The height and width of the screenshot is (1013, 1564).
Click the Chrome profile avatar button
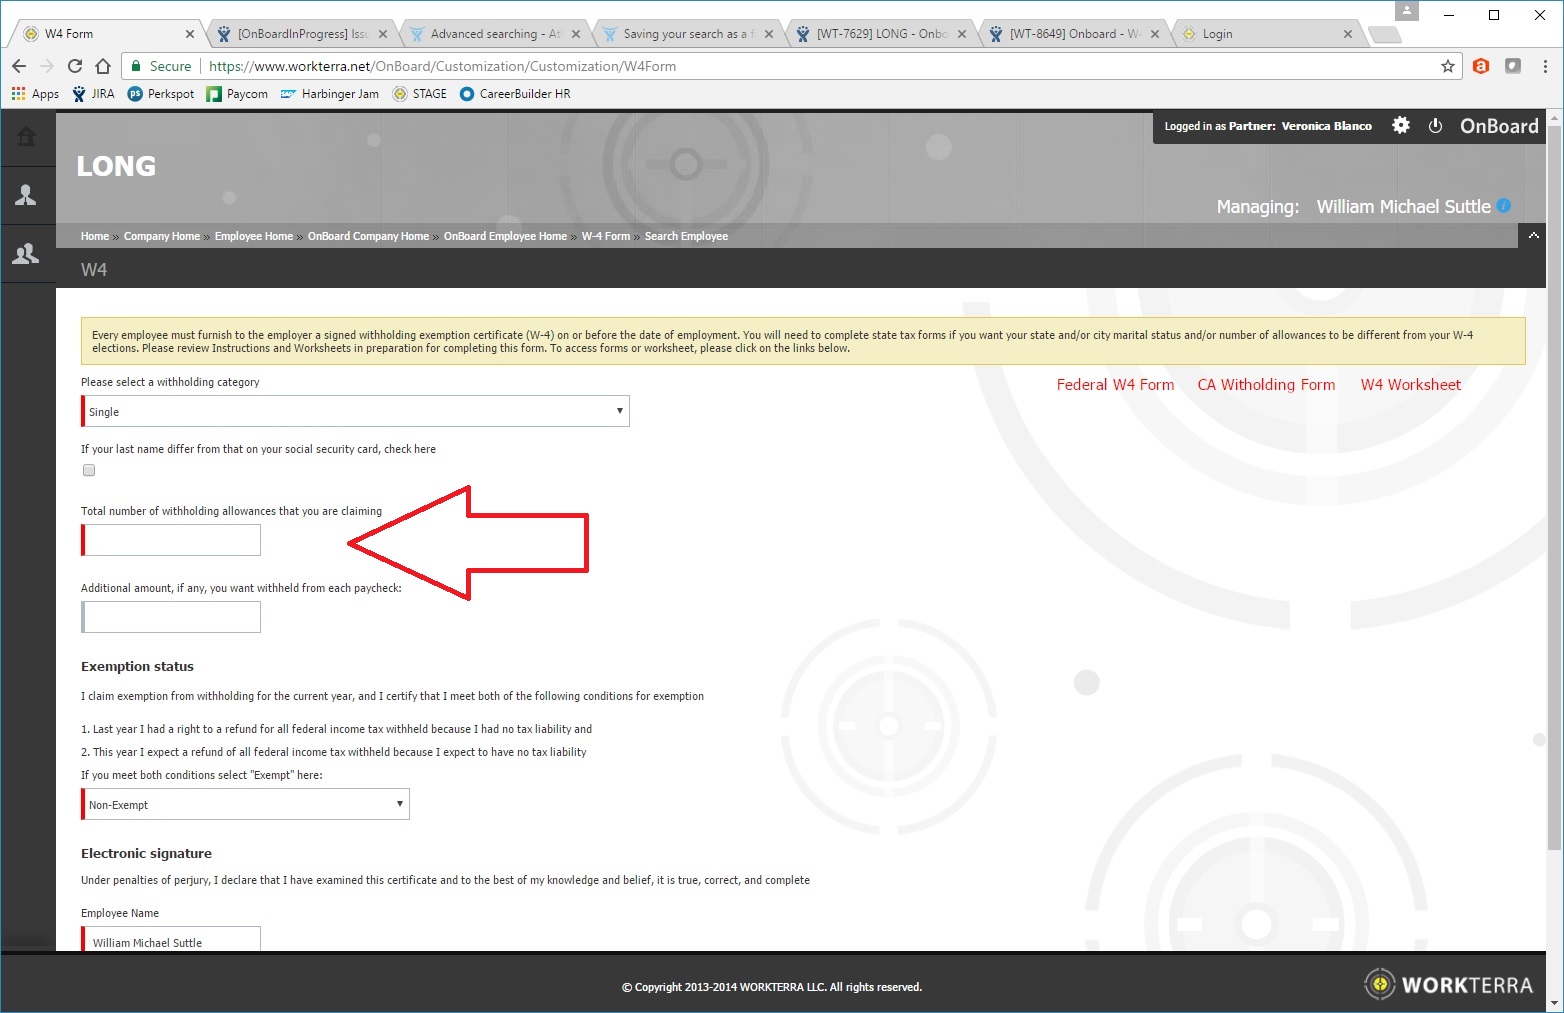coord(1407,11)
